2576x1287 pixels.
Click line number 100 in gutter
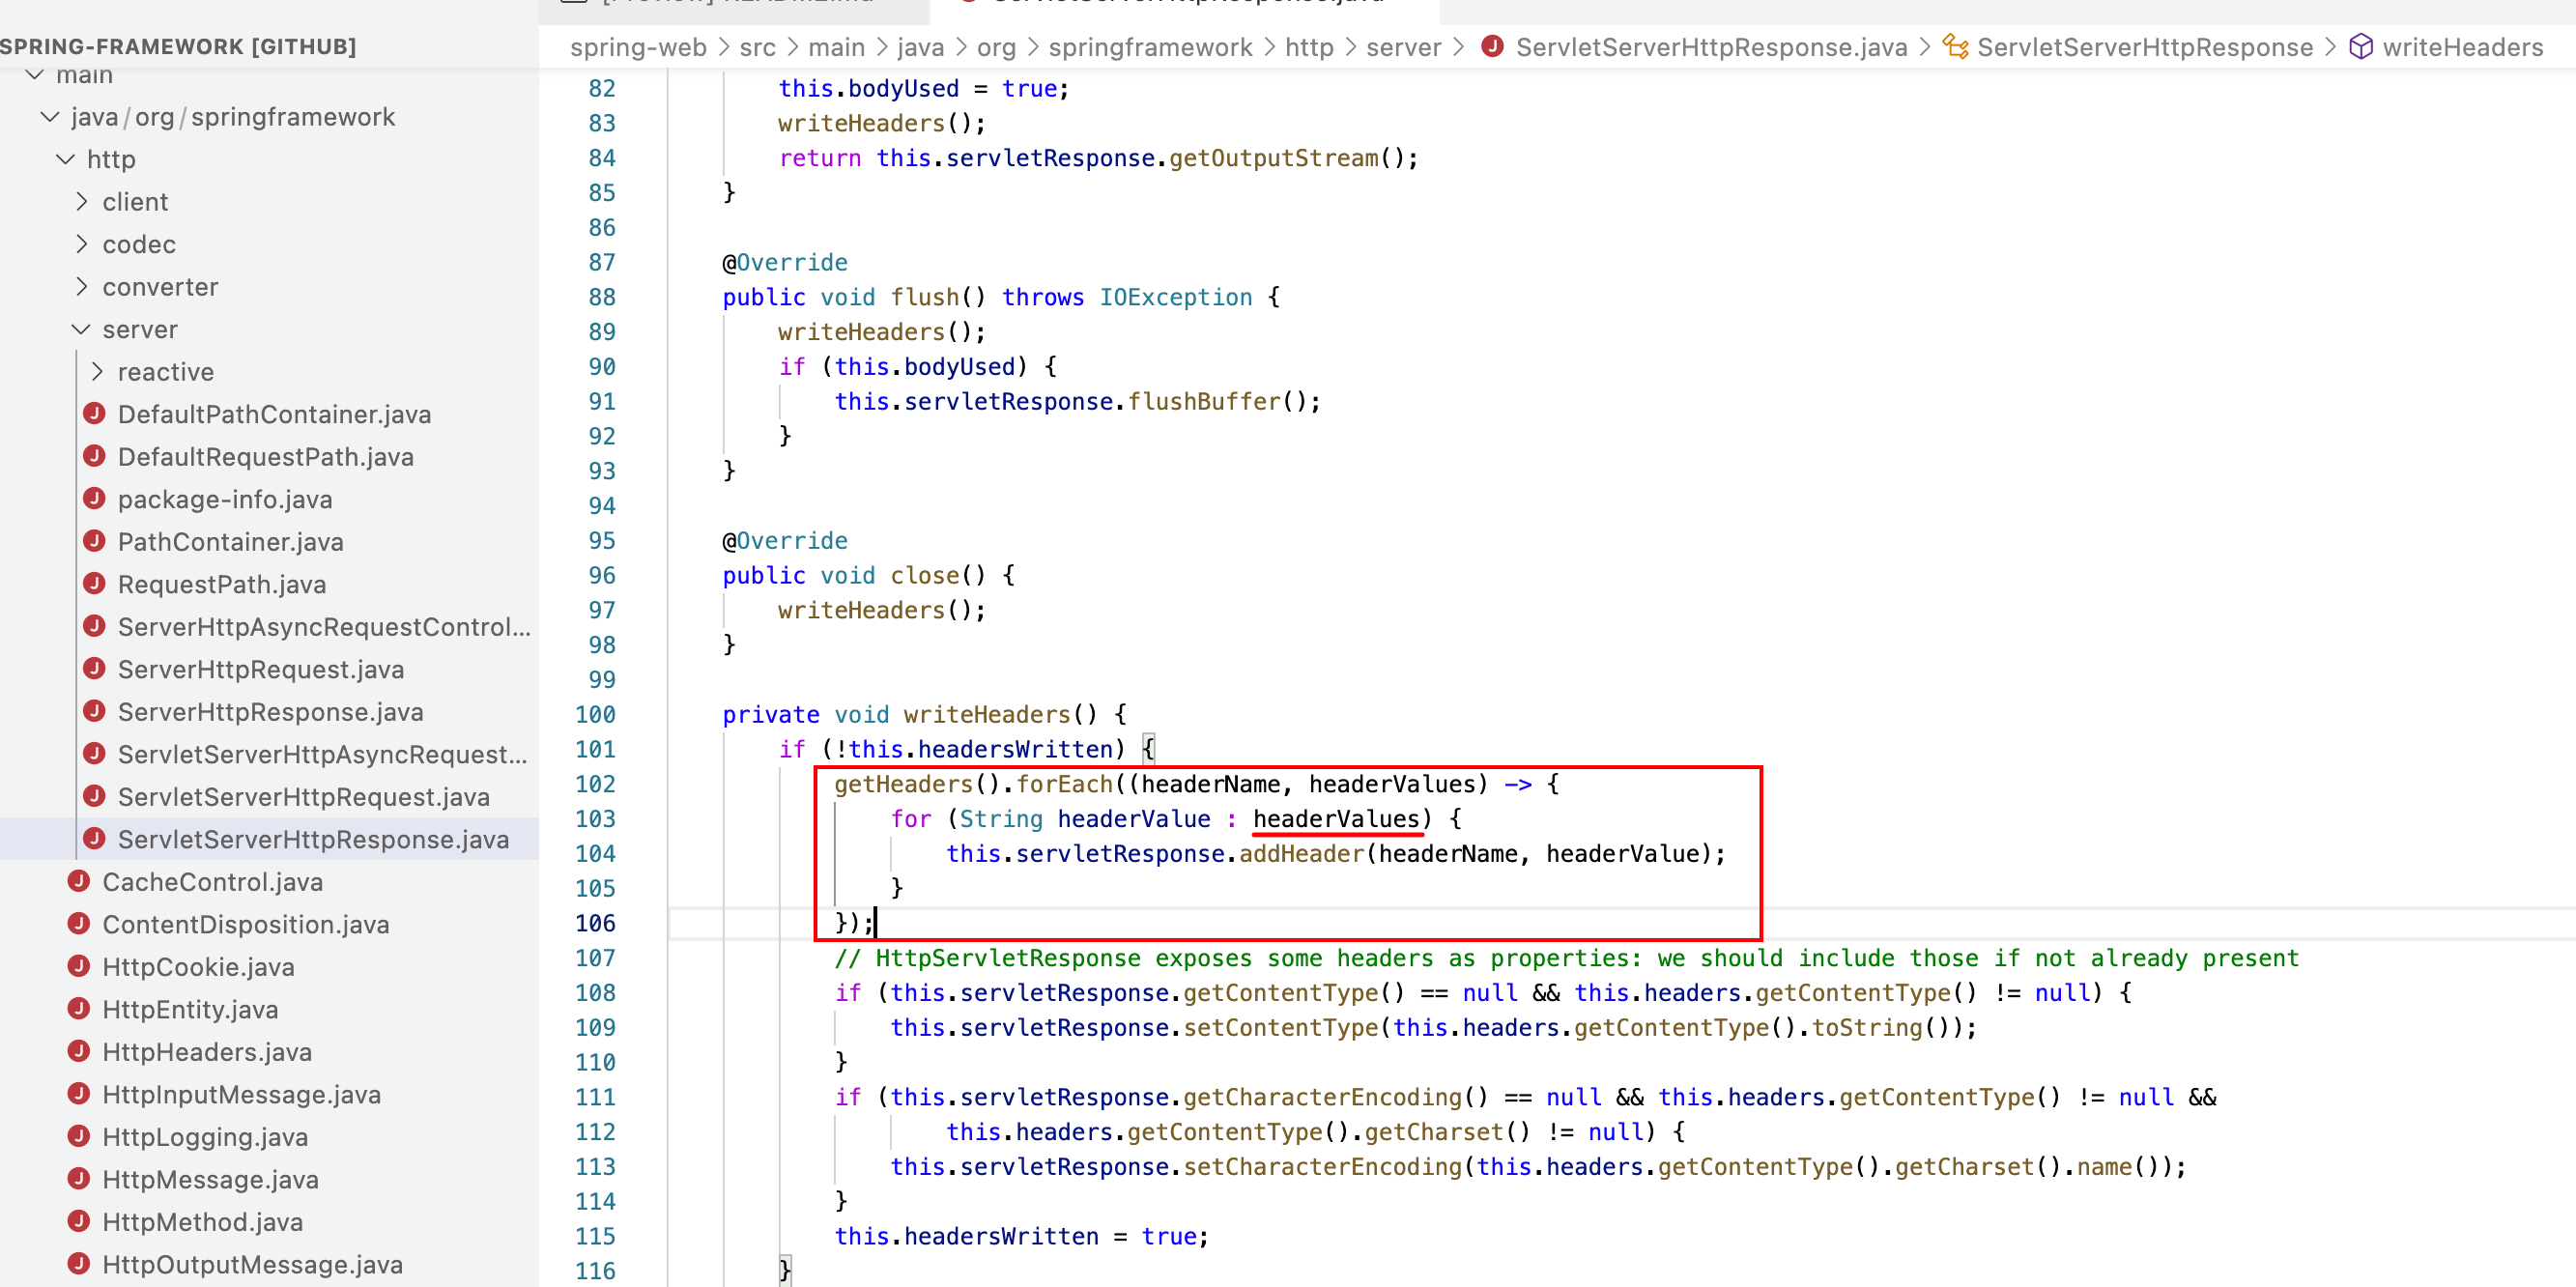595,714
